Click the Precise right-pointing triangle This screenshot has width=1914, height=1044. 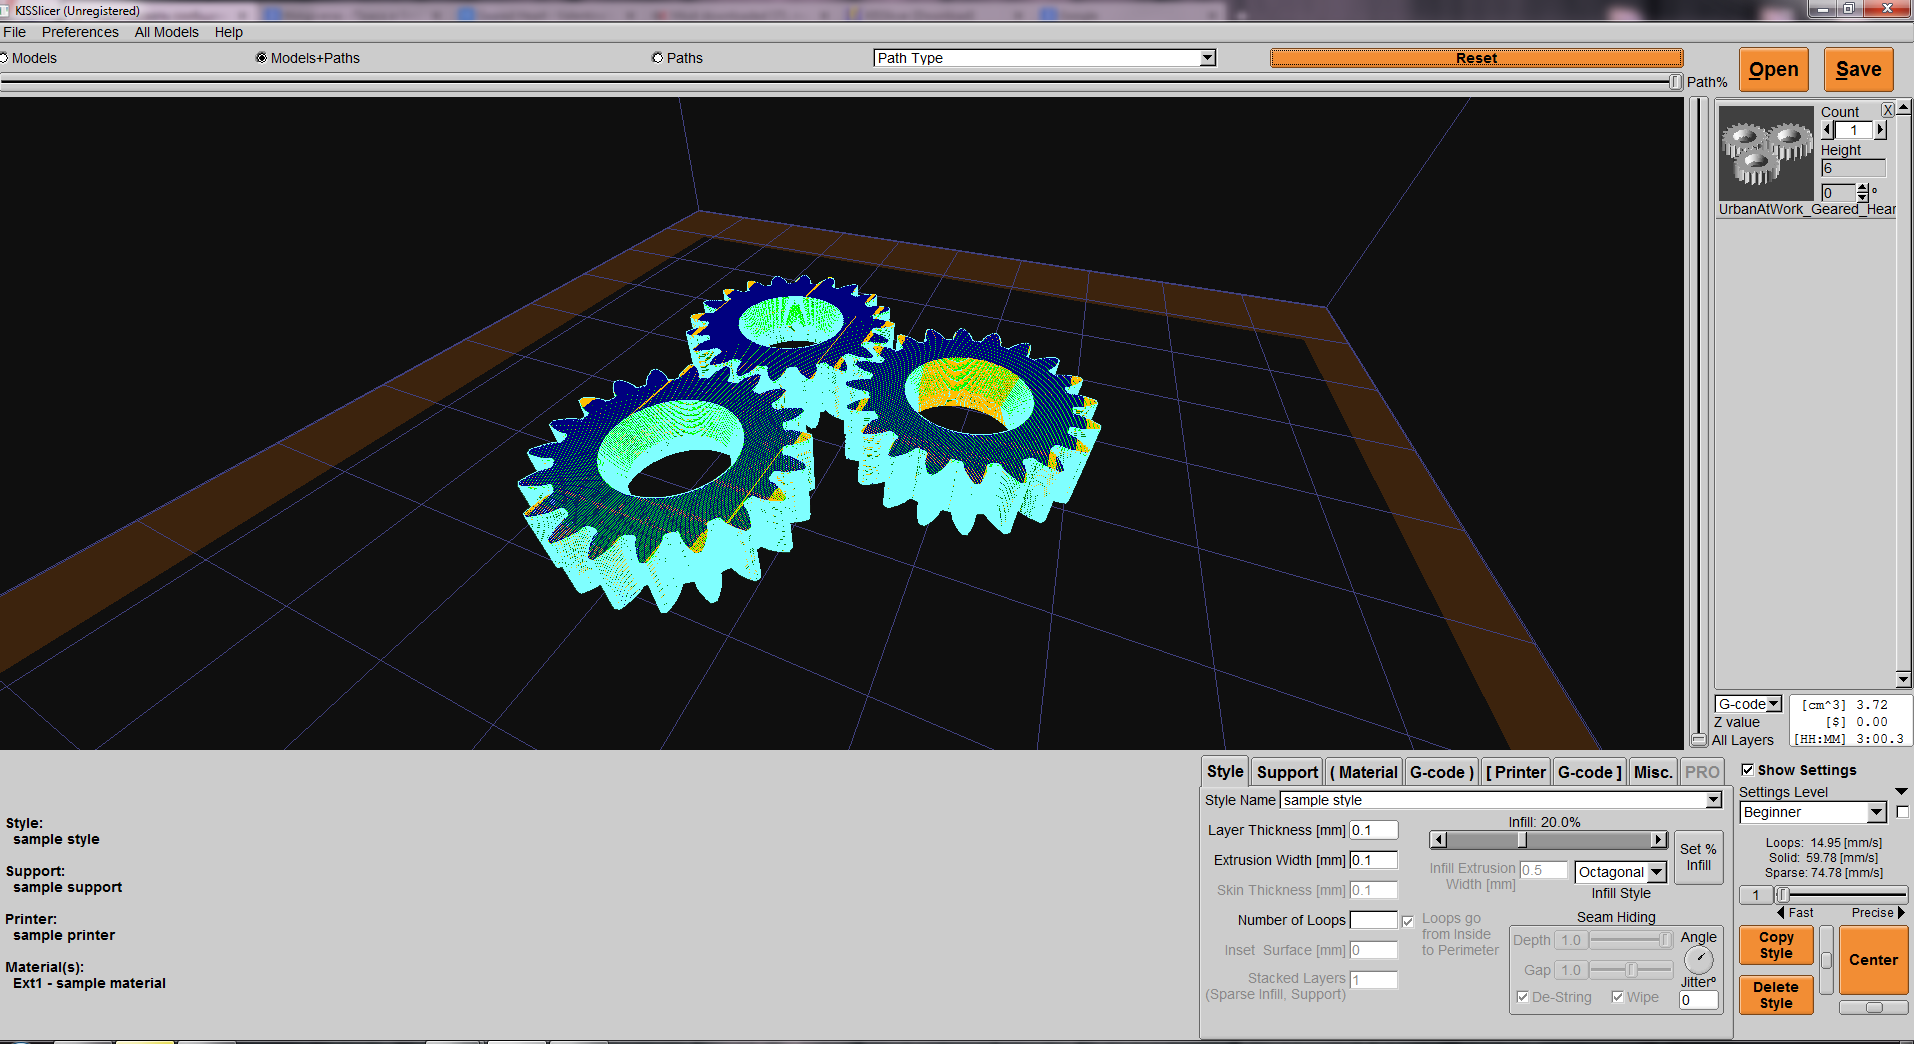tap(1901, 913)
